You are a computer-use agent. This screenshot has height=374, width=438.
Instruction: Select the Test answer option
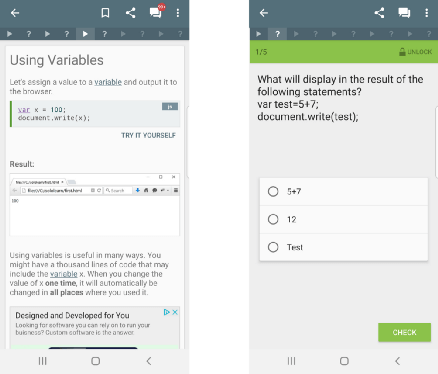pos(344,247)
